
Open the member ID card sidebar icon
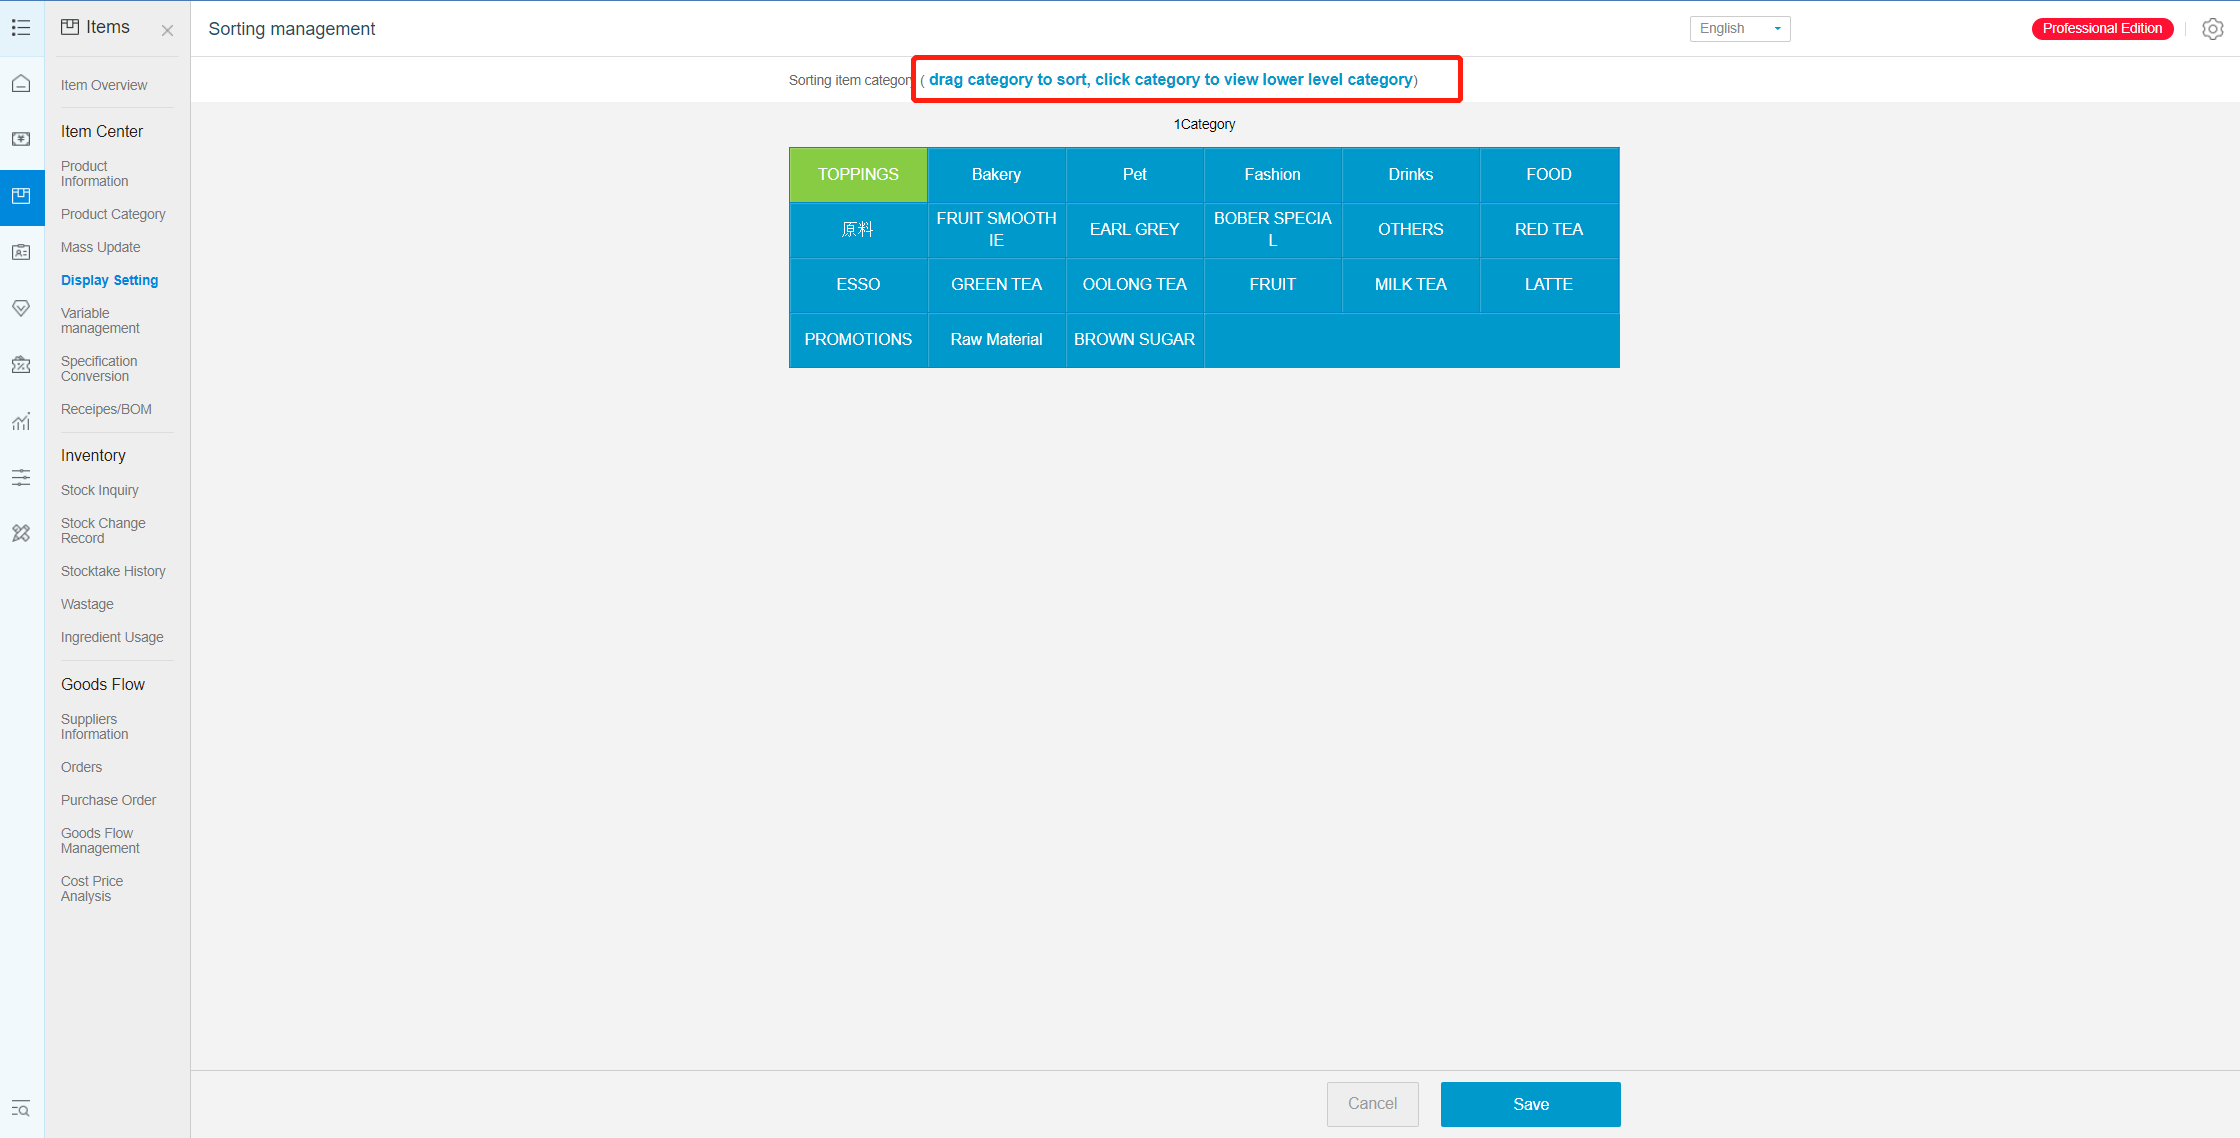21,252
